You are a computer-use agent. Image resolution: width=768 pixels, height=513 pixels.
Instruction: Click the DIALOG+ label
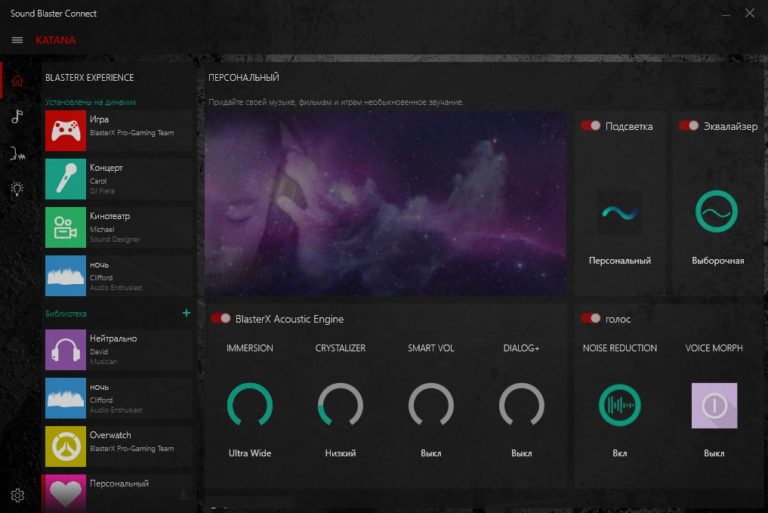[x=522, y=348]
